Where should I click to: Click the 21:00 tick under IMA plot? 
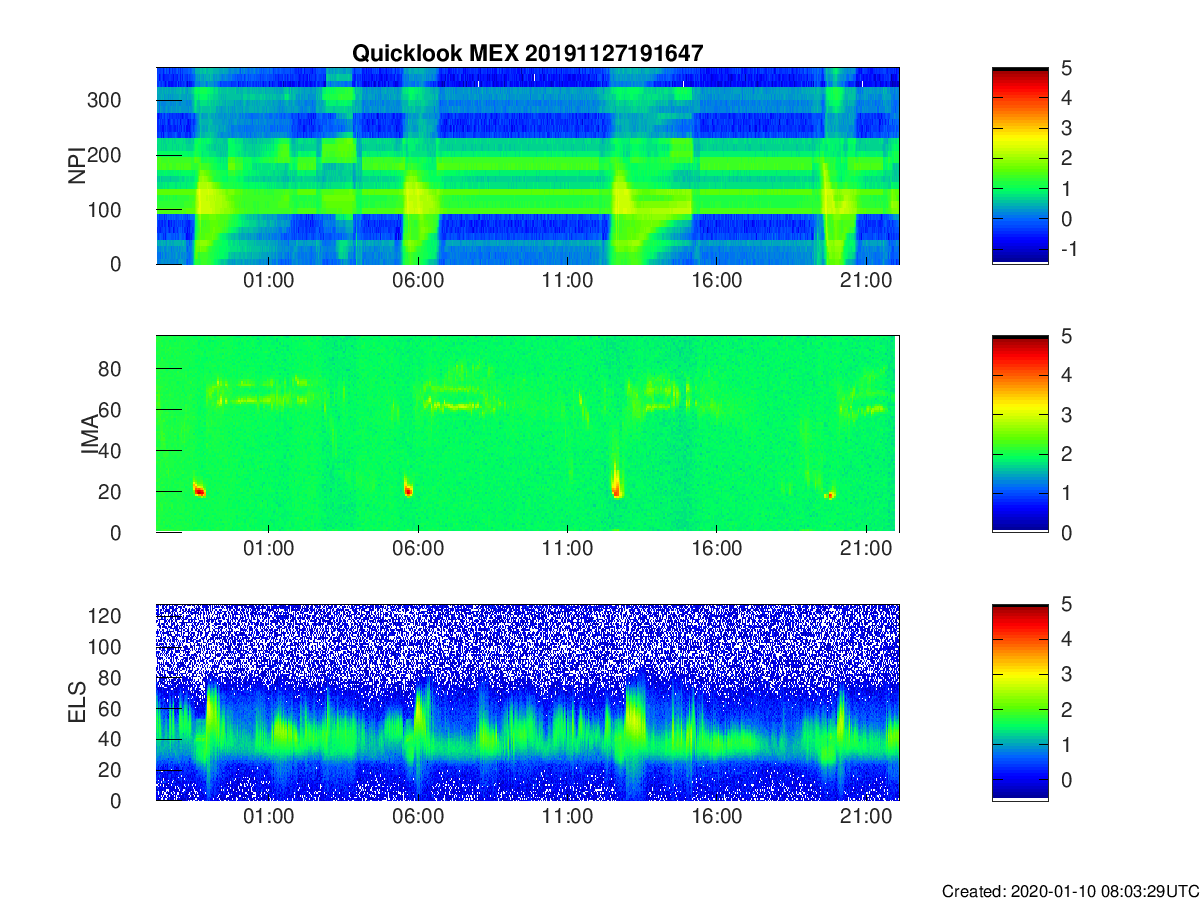point(866,550)
